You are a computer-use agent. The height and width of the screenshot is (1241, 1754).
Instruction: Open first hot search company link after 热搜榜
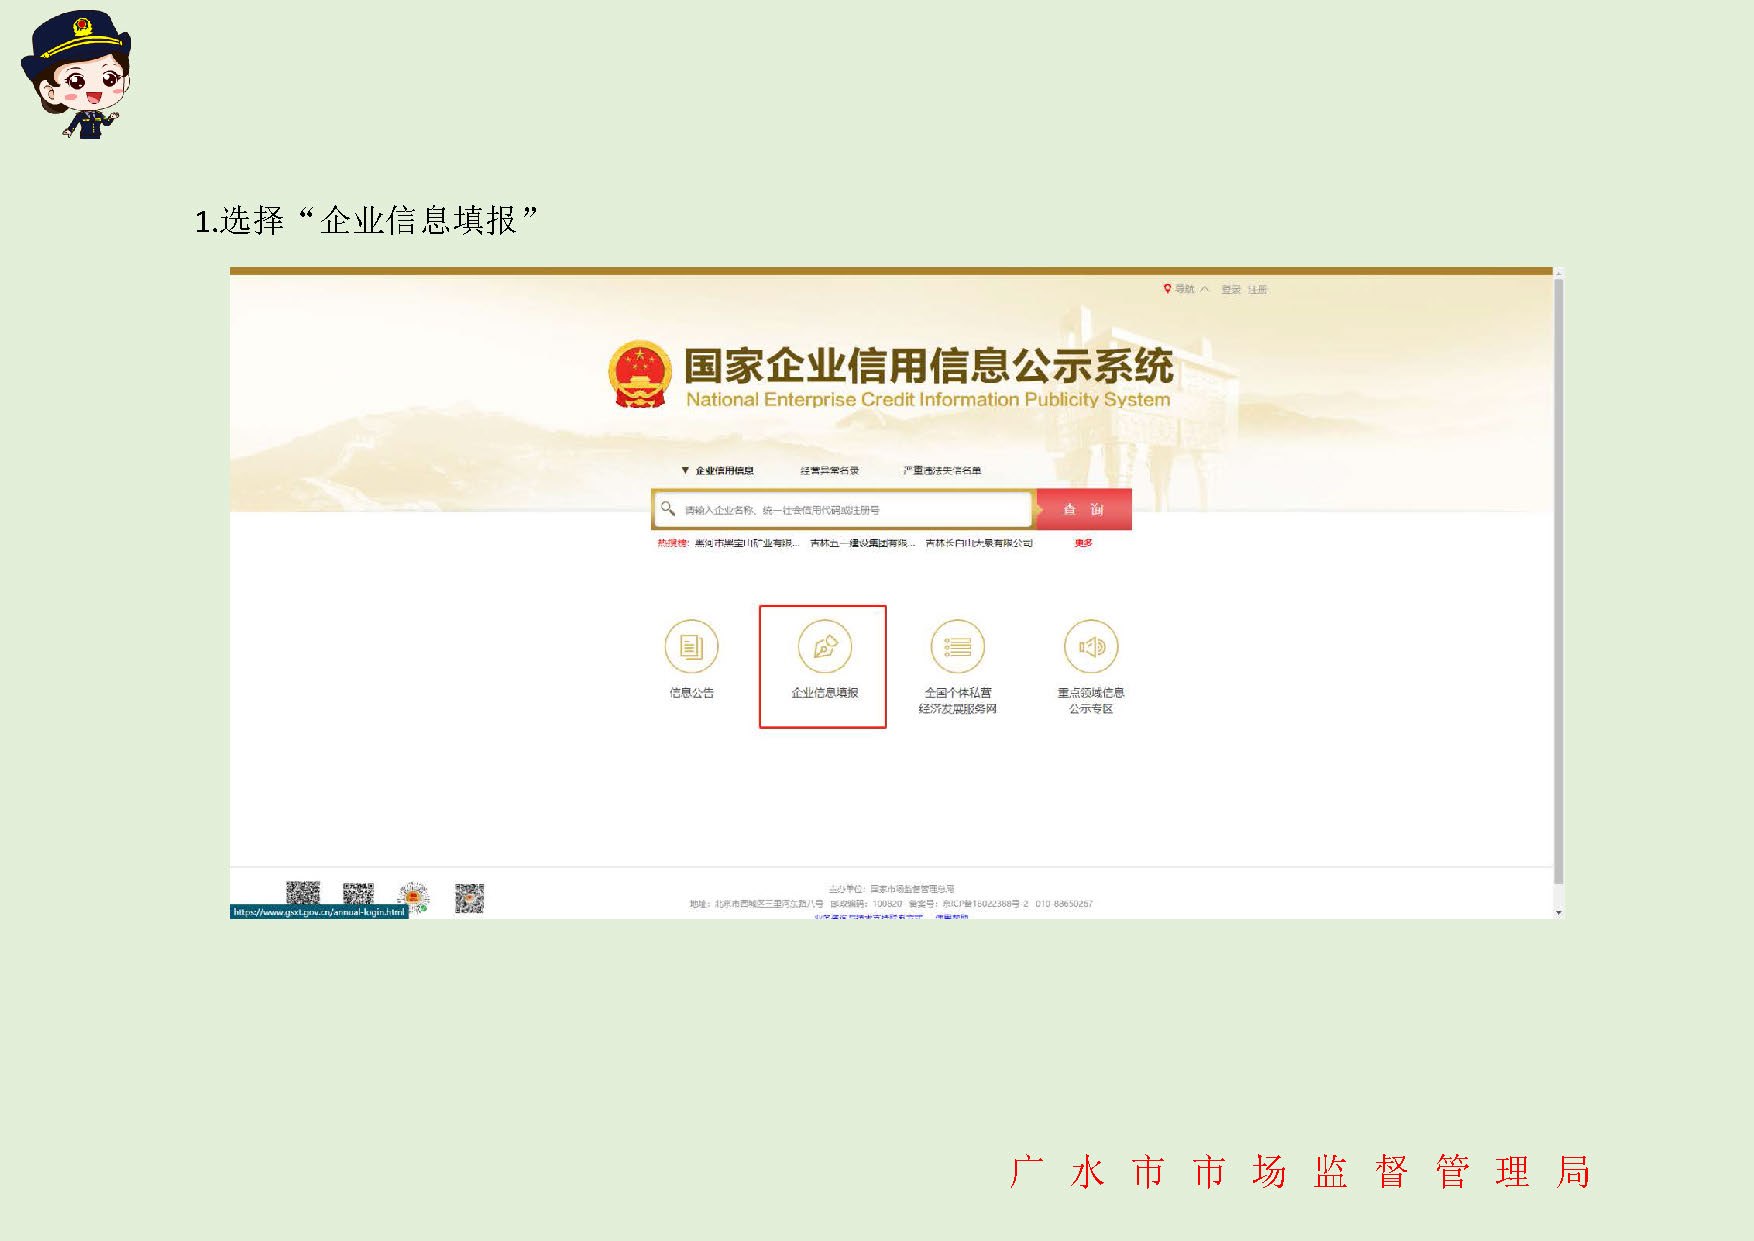pyautogui.click(x=747, y=543)
